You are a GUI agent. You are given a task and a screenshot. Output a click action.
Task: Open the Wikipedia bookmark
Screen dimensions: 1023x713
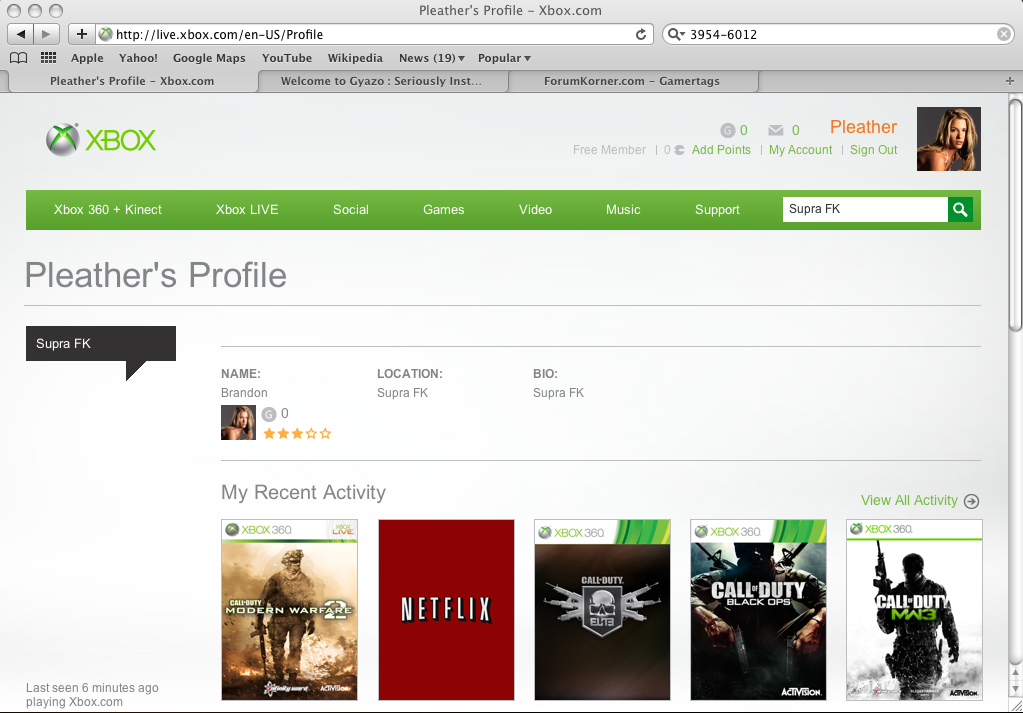355,58
